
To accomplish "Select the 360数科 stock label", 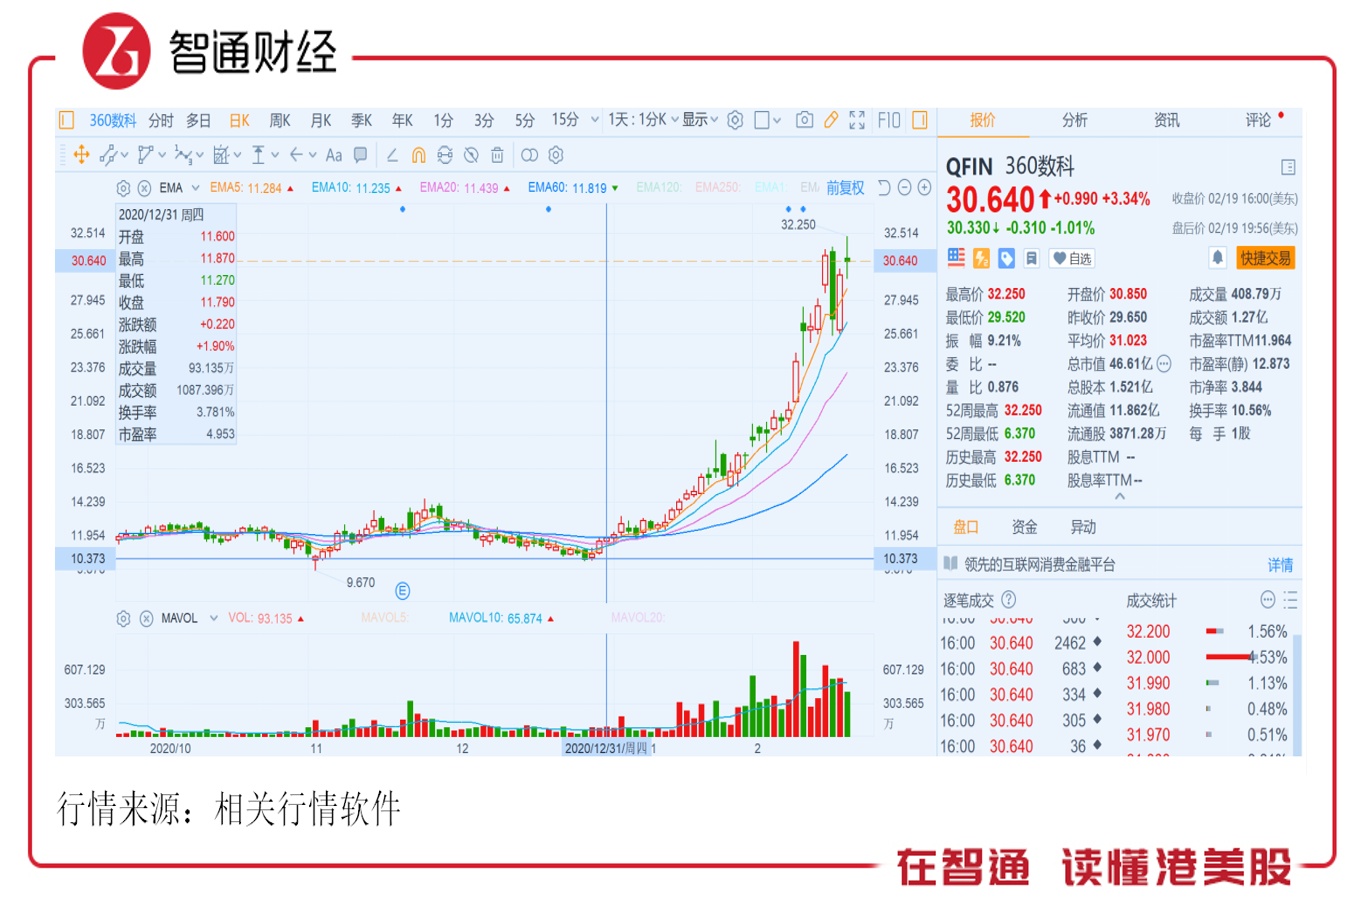I will pyautogui.click(x=113, y=120).
